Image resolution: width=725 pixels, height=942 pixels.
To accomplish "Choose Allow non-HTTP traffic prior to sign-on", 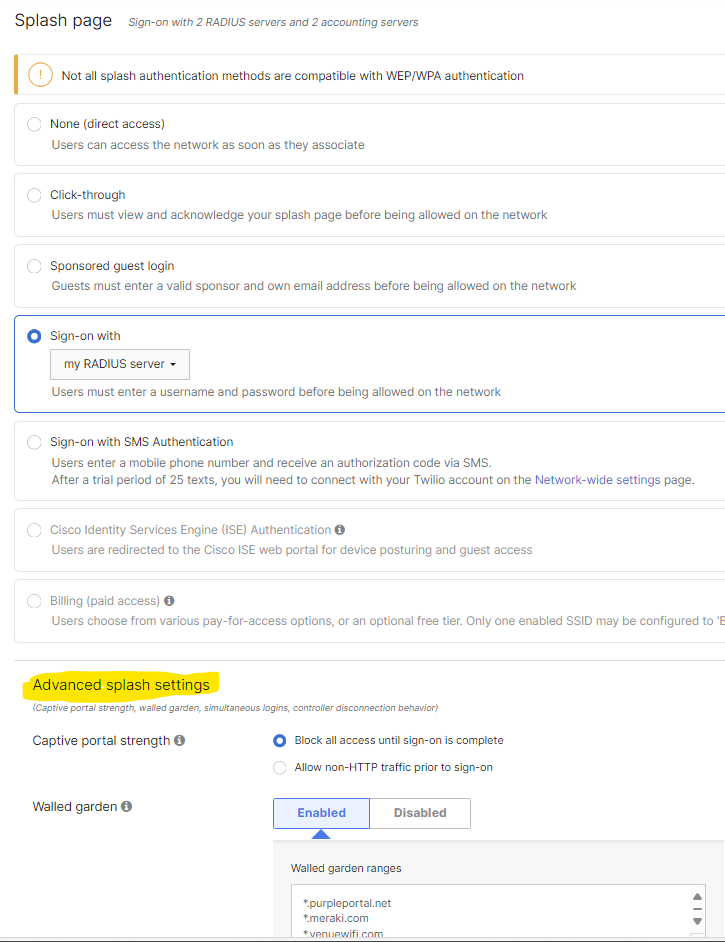I will coord(280,768).
